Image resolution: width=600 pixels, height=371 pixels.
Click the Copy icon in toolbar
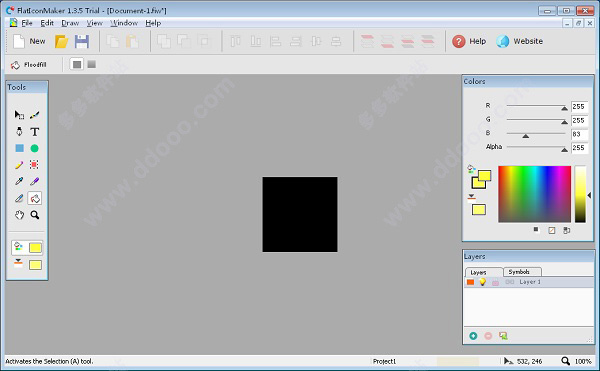[x=112, y=41]
